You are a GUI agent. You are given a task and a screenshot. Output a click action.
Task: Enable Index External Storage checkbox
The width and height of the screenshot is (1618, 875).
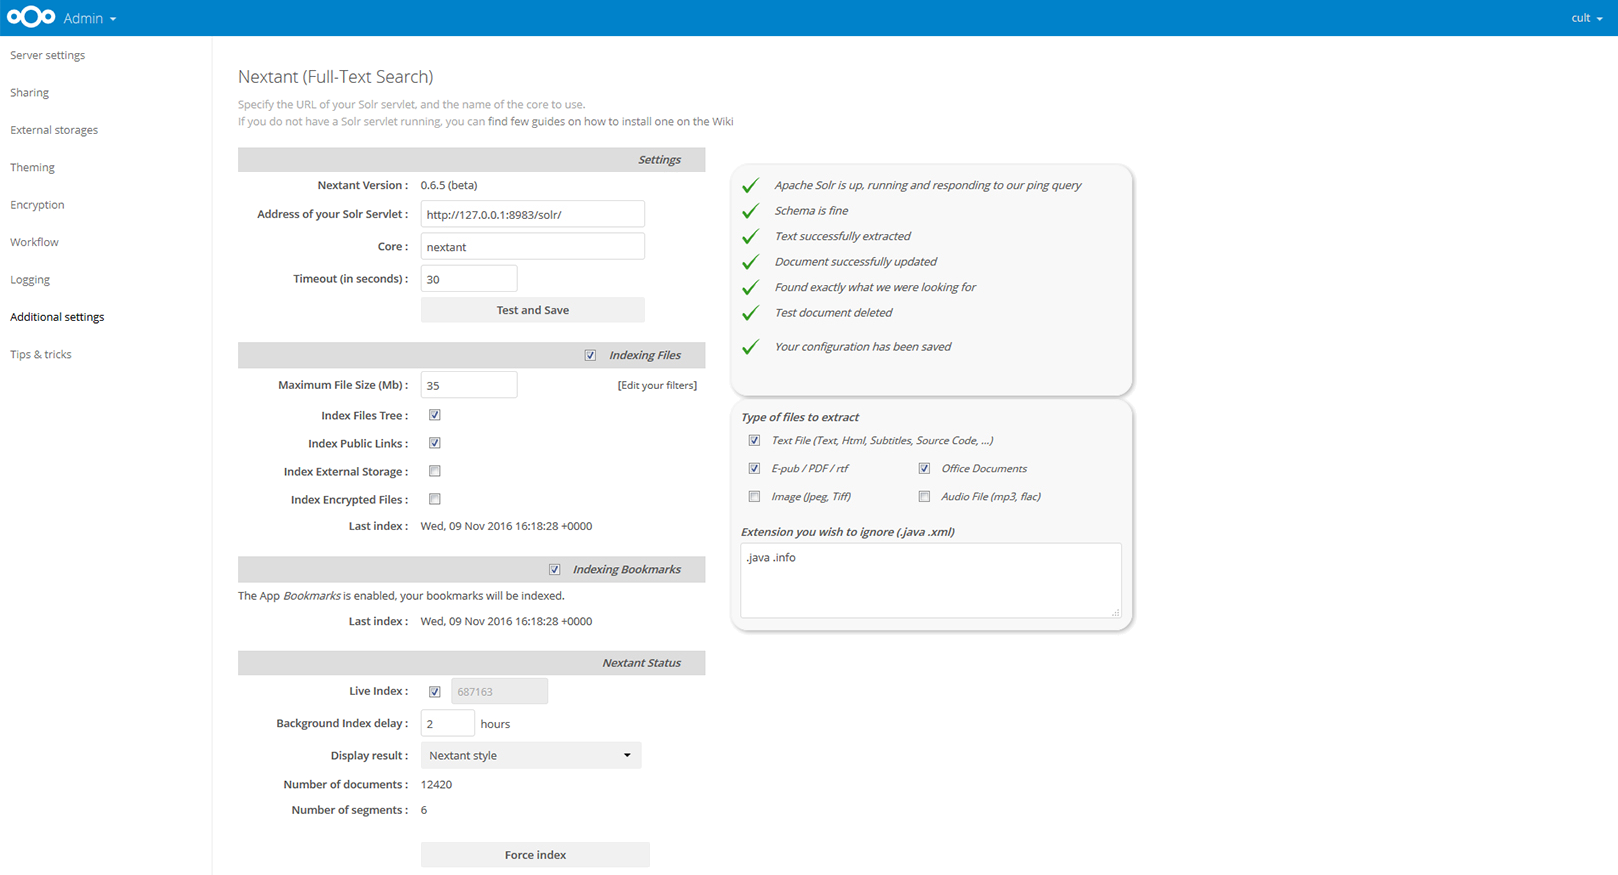pyautogui.click(x=435, y=471)
